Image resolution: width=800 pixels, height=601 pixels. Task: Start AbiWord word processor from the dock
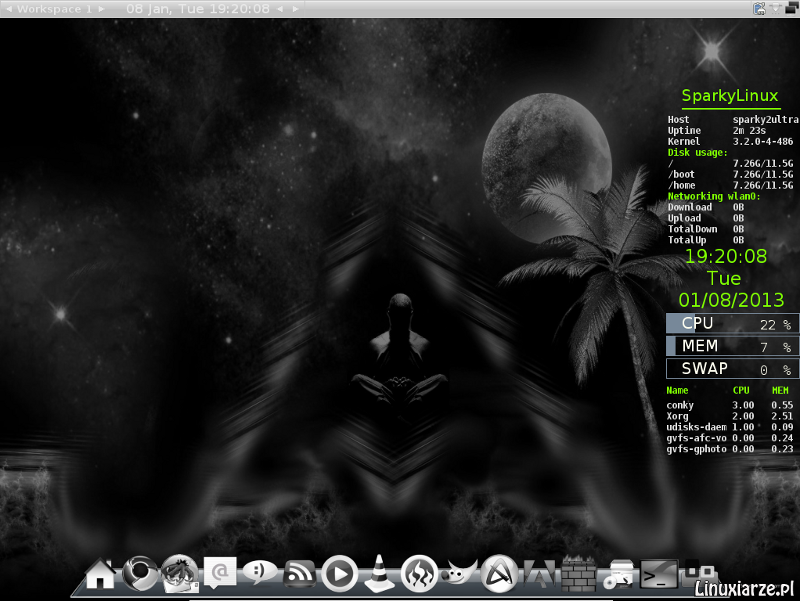coord(498,575)
